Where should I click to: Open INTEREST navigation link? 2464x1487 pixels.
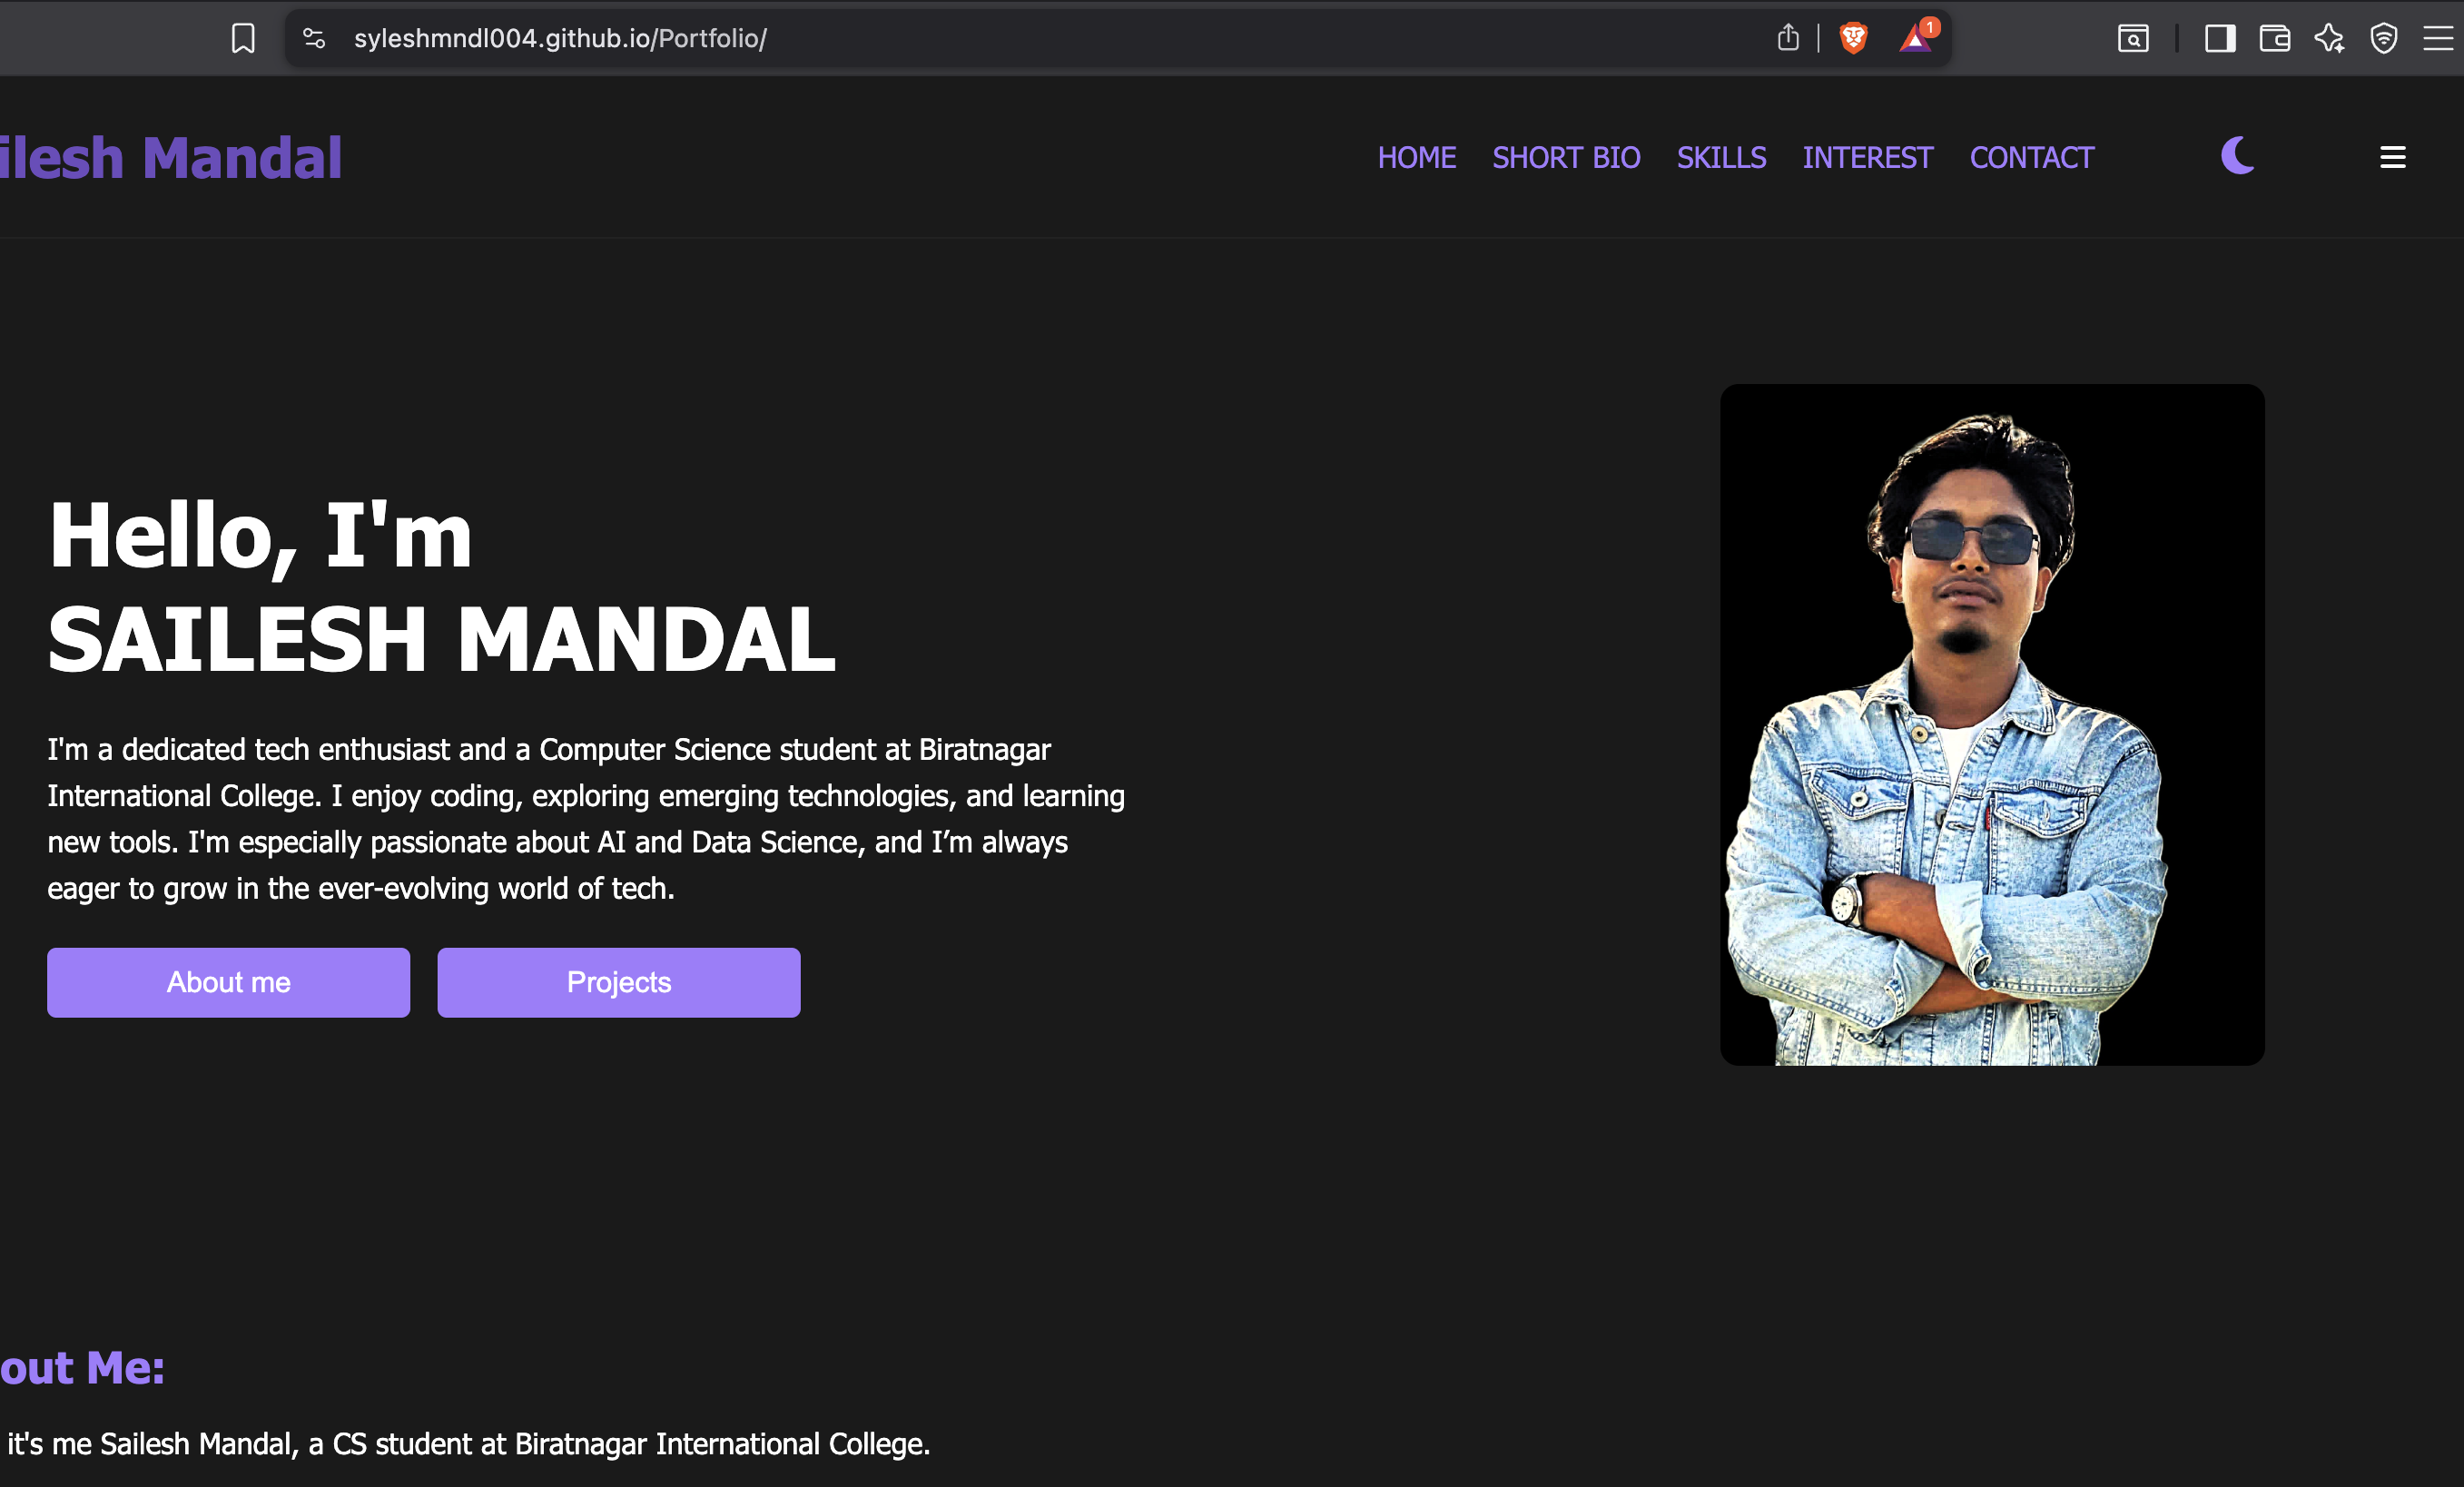1867,158
